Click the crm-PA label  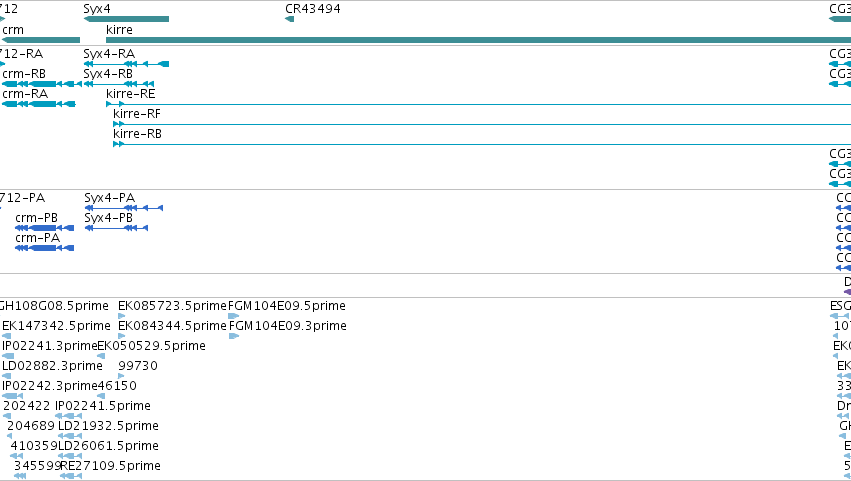coord(37,238)
